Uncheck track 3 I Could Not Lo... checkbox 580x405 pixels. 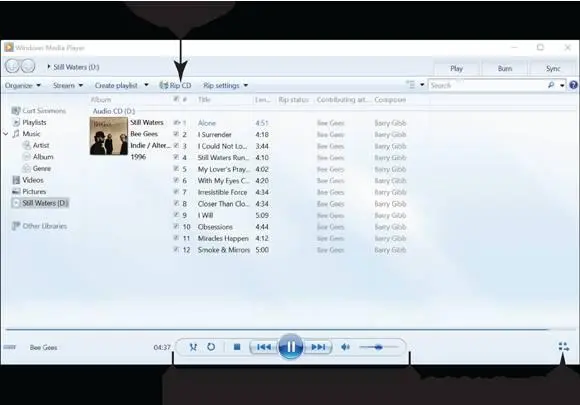pyautogui.click(x=176, y=145)
